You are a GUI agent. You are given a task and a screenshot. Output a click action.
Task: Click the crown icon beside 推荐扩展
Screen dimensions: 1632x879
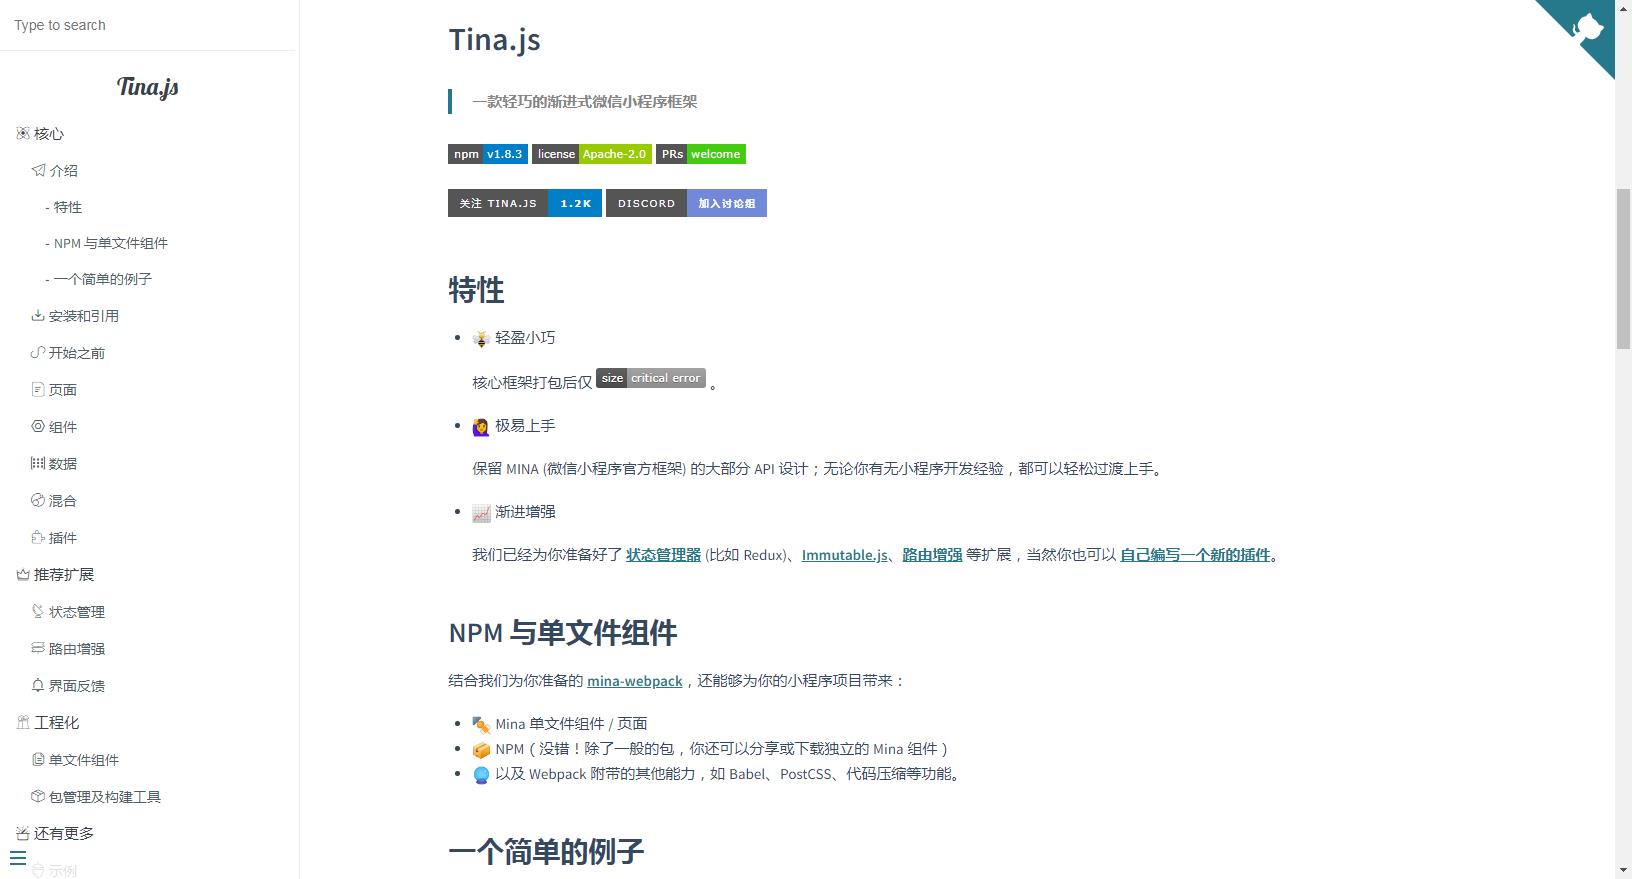23,574
